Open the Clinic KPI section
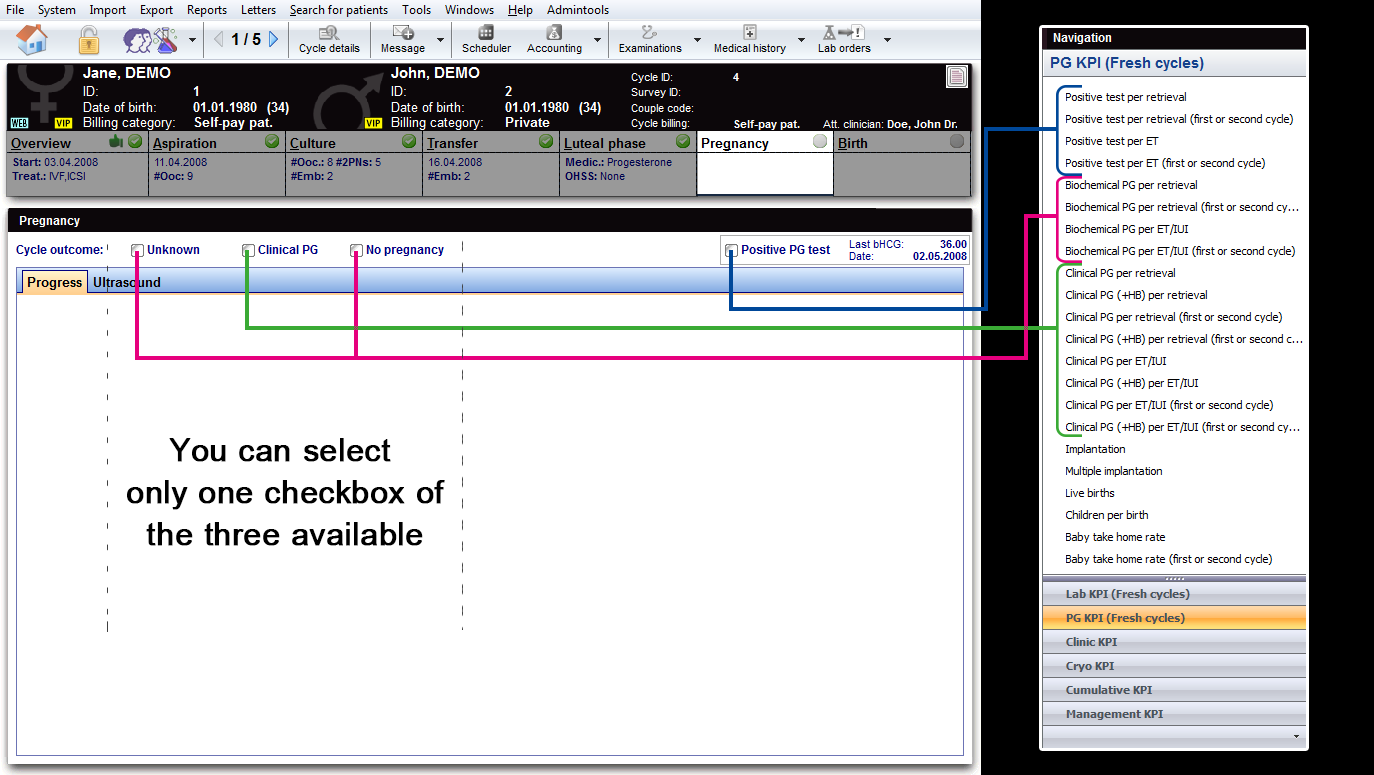The height and width of the screenshot is (775, 1374). (x=1174, y=642)
